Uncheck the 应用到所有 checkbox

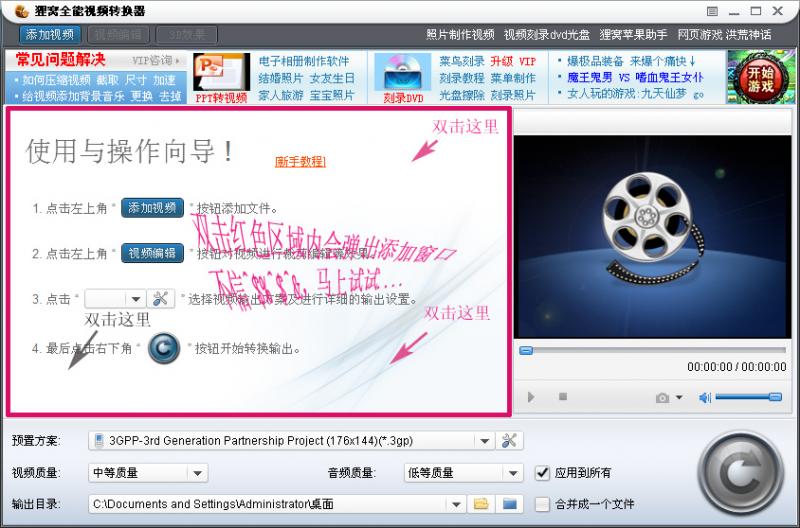tap(542, 473)
